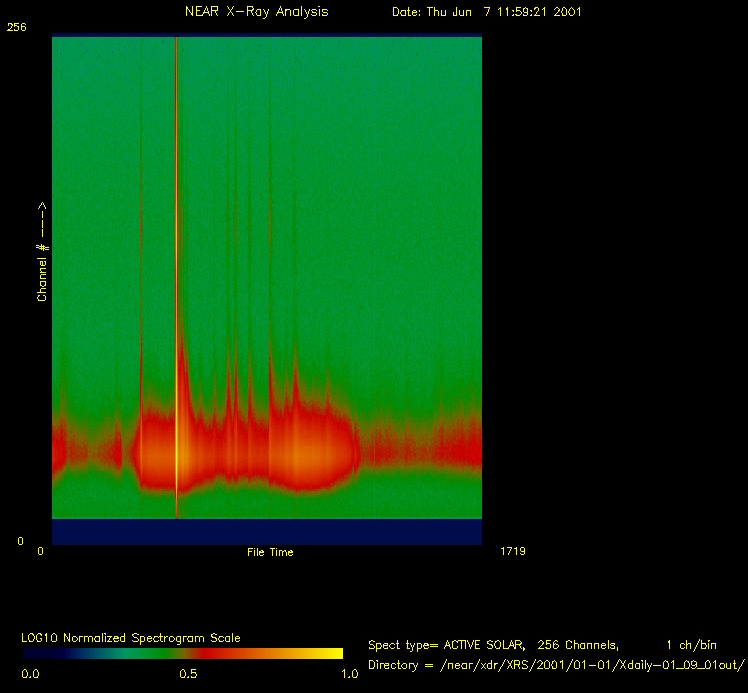This screenshot has height=693, width=748.
Task: Click the 1719 end value on time axis
Action: click(512, 551)
